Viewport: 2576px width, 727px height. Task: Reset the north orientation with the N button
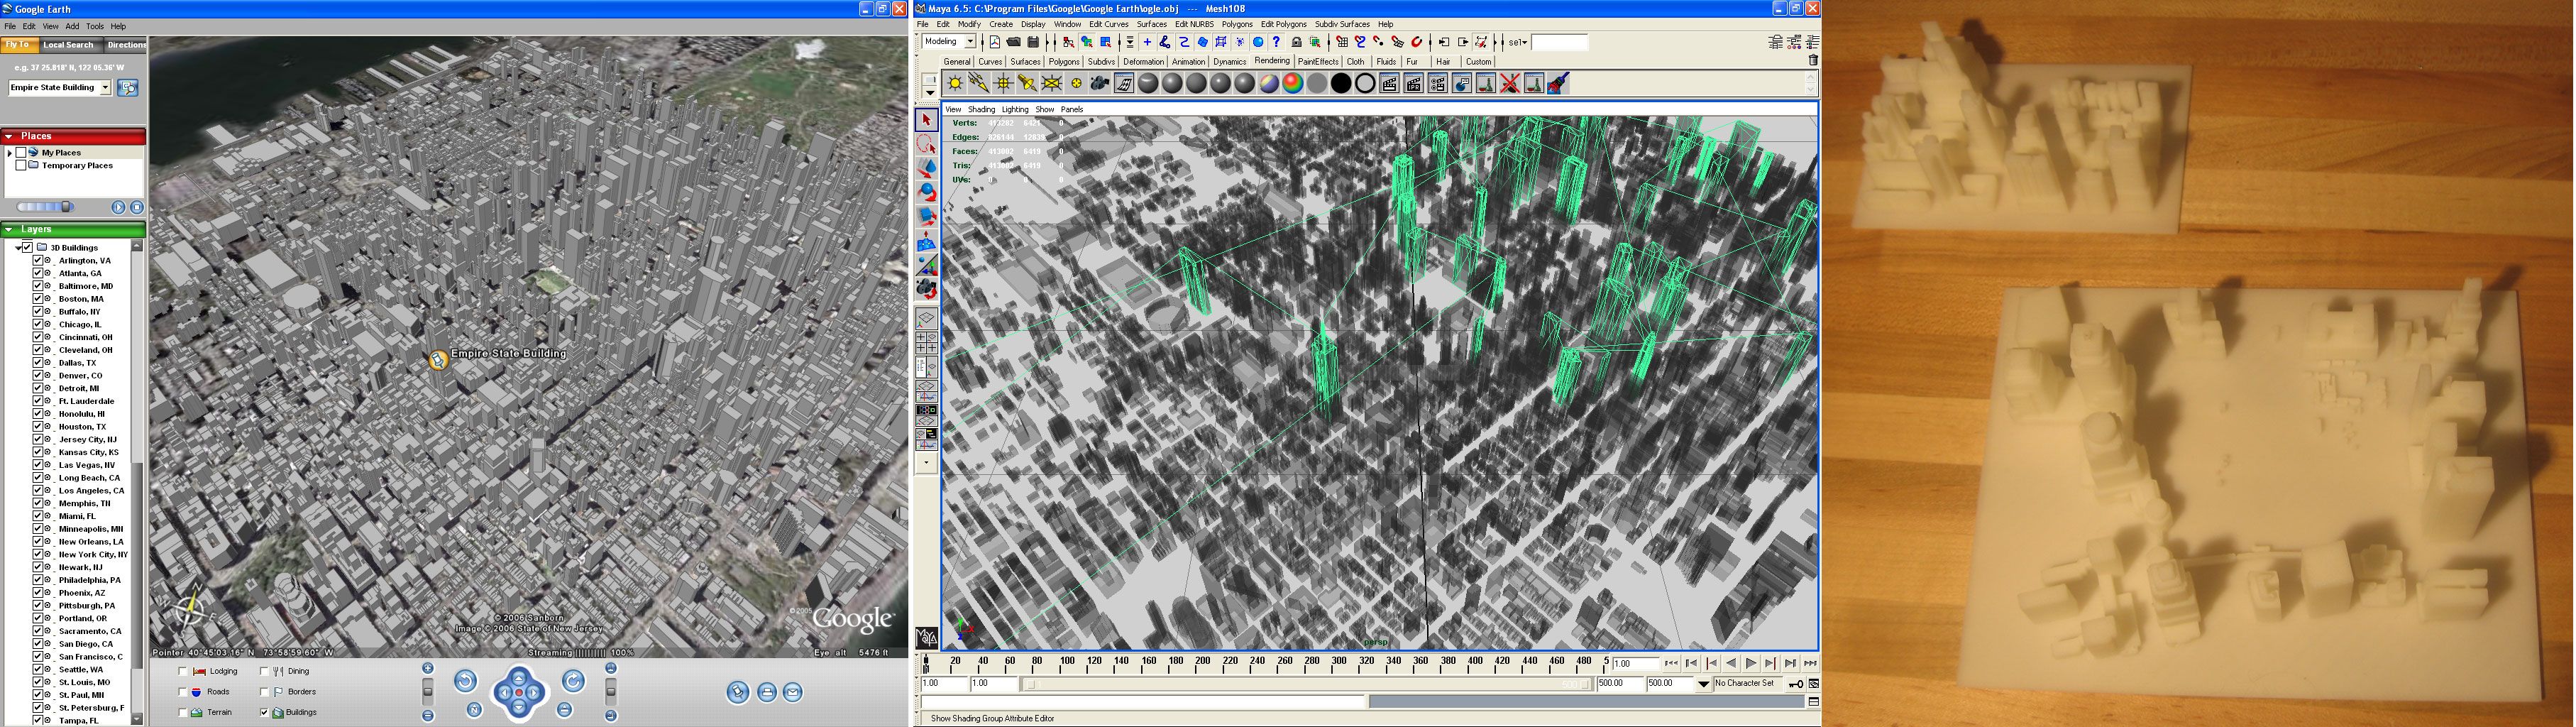point(474,710)
